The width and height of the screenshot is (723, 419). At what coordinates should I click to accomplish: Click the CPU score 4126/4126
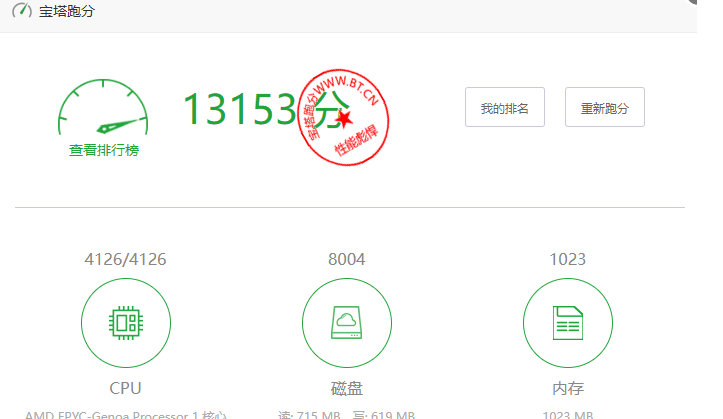coord(125,260)
